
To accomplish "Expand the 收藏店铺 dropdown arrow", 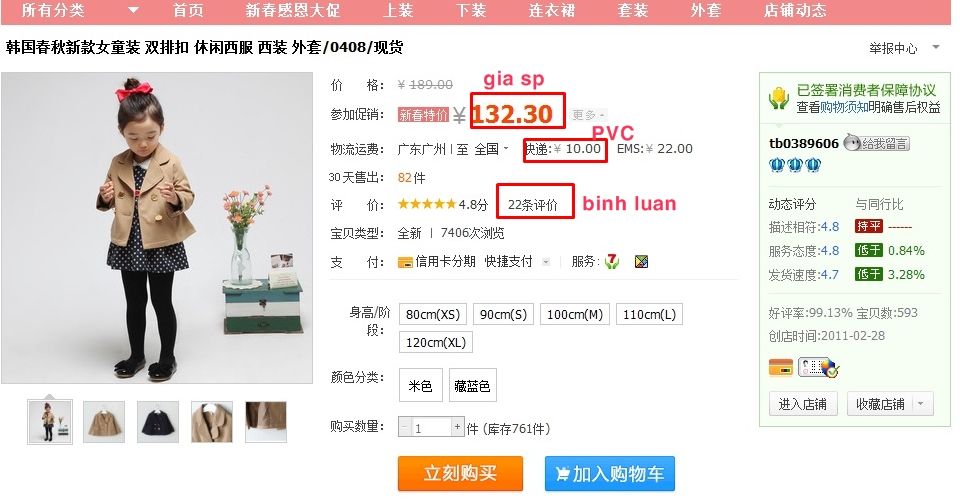I will point(921,404).
